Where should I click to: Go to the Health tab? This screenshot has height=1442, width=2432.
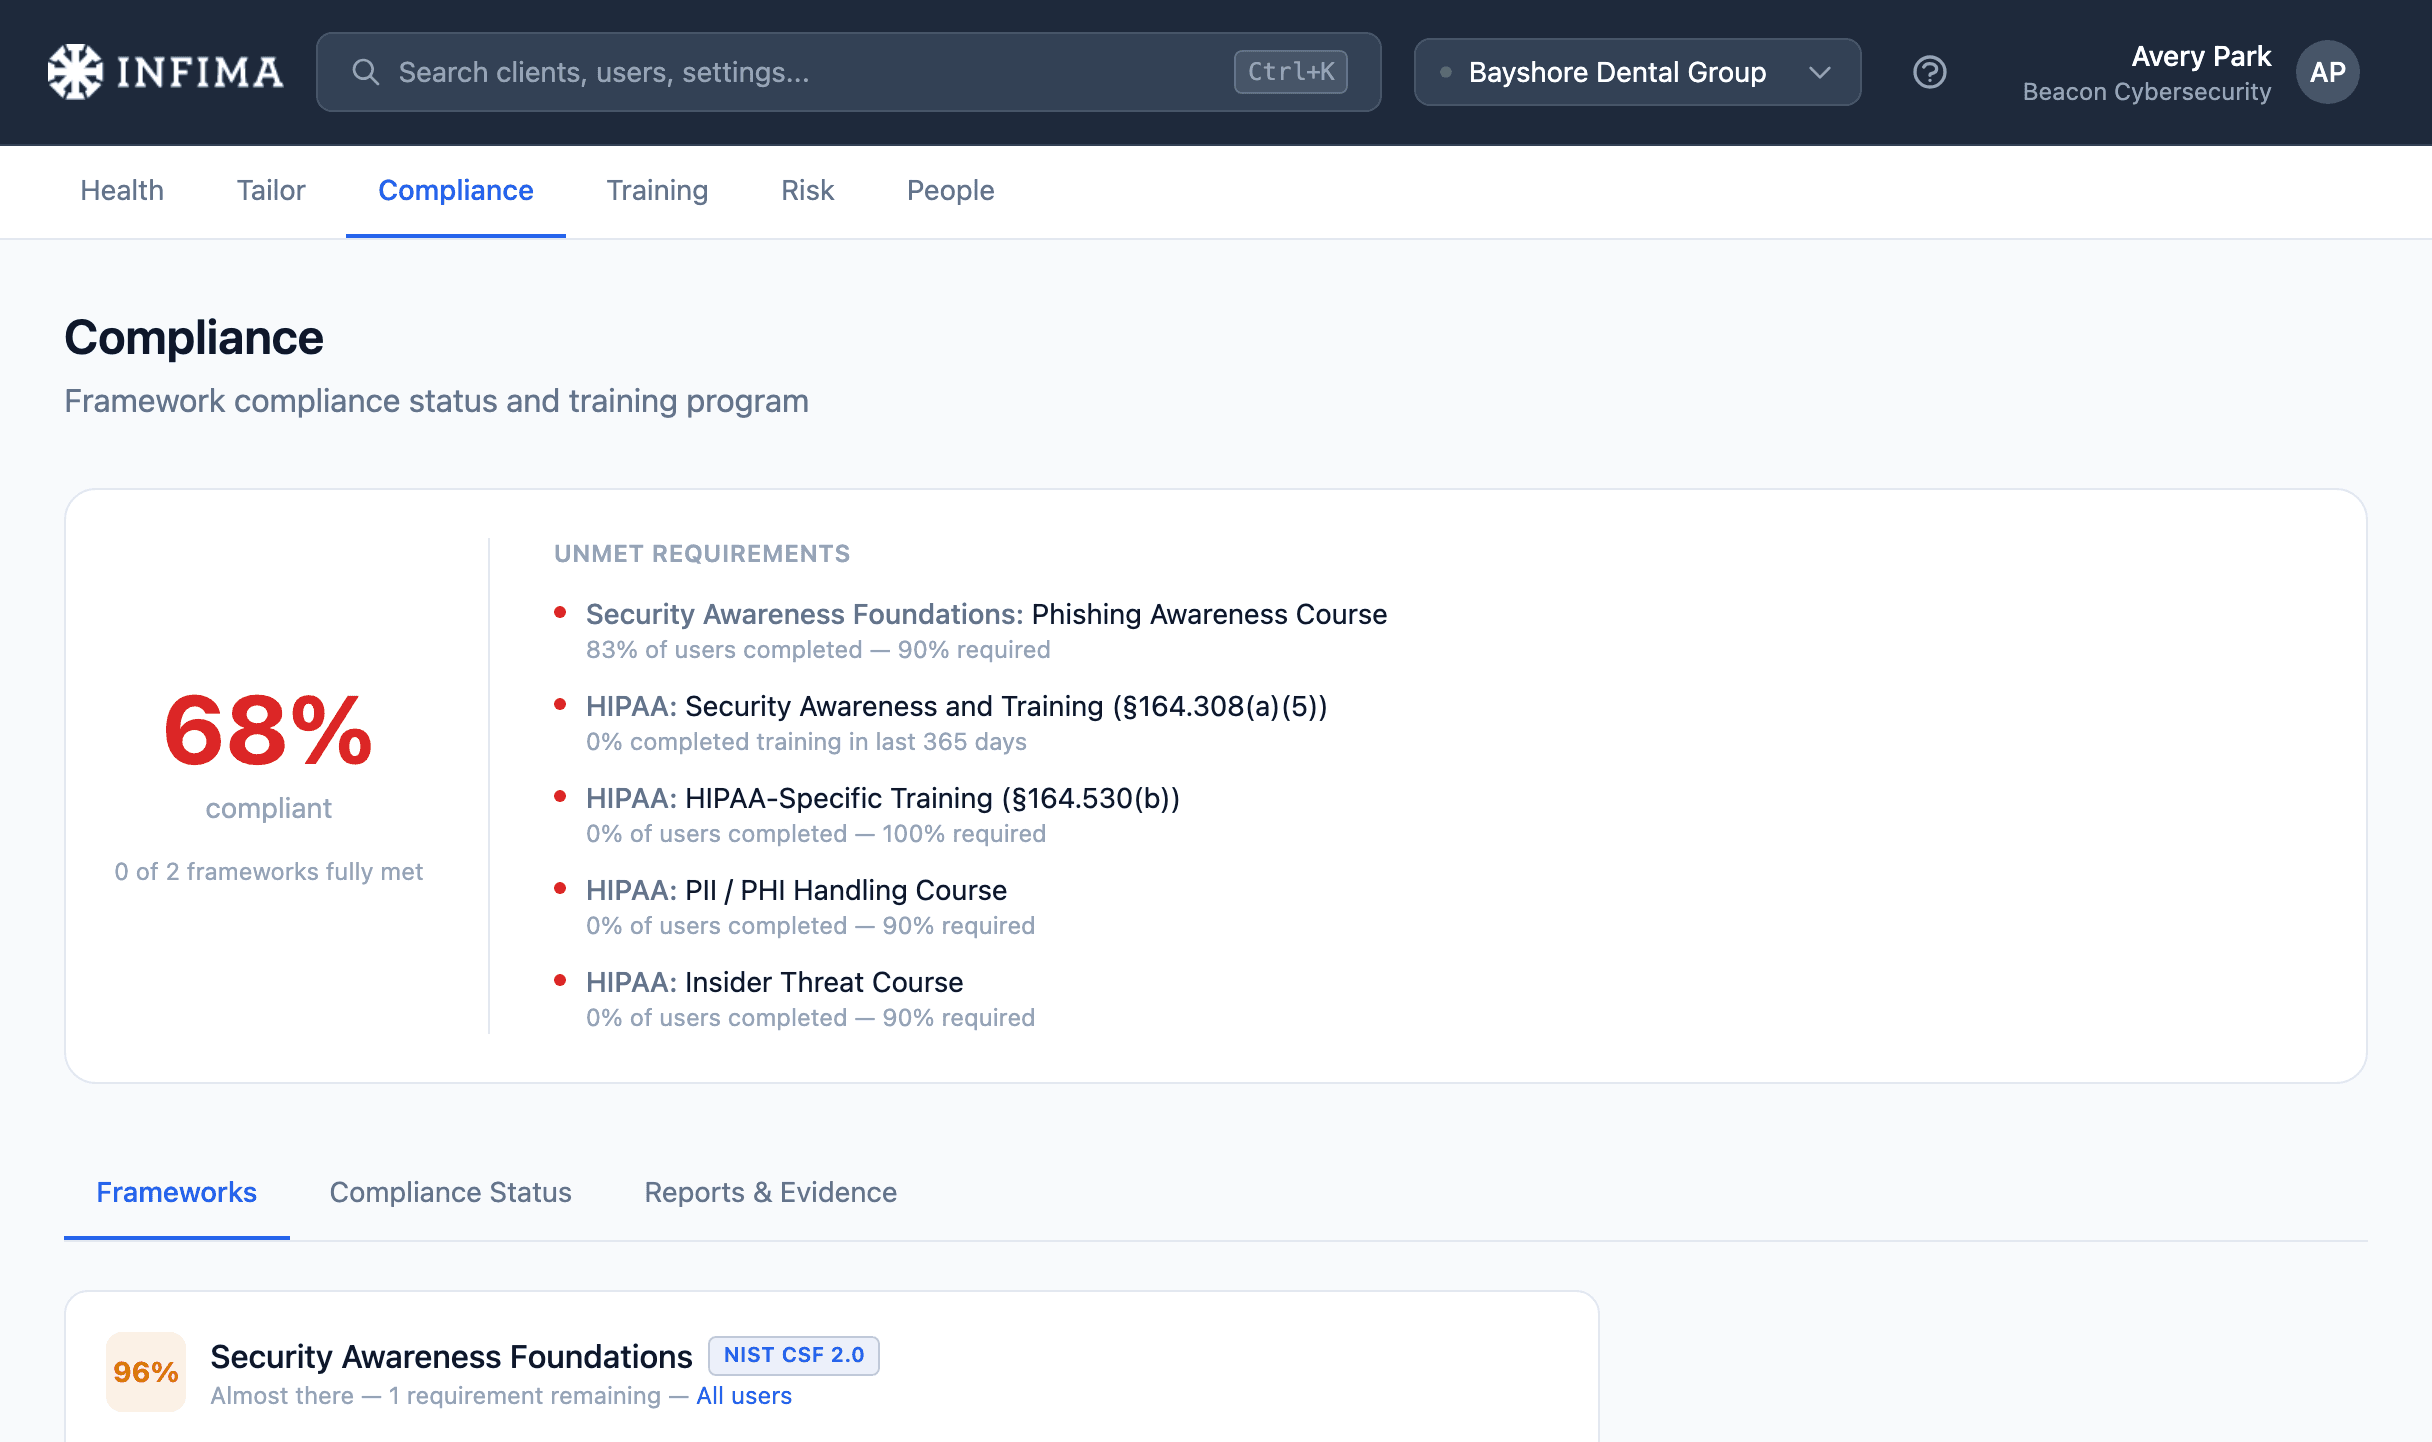click(x=122, y=190)
